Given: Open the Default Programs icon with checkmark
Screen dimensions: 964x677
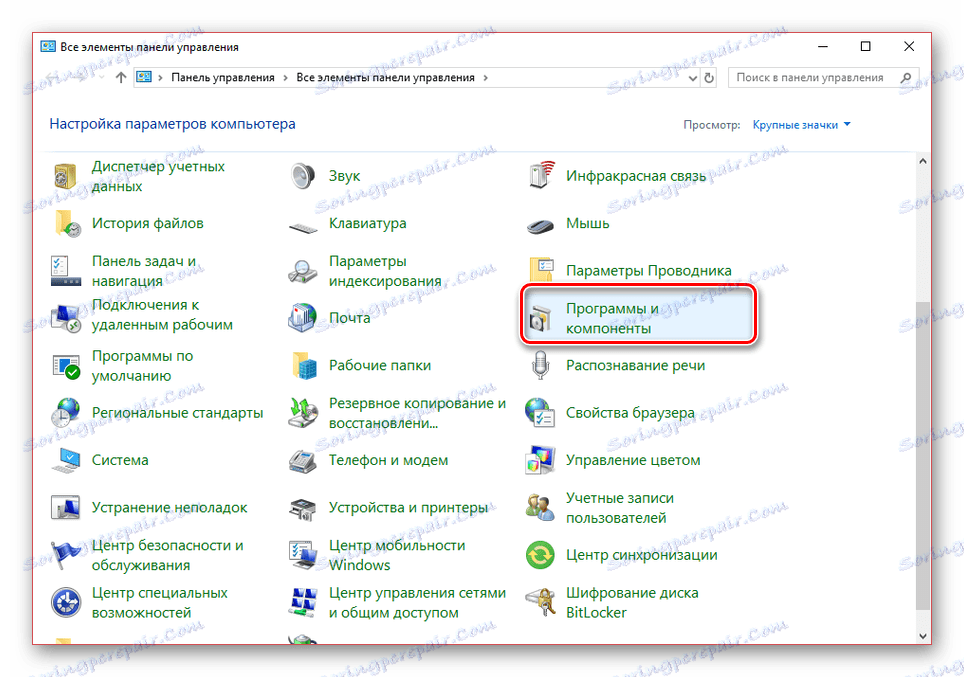Looking at the screenshot, I should (66, 366).
